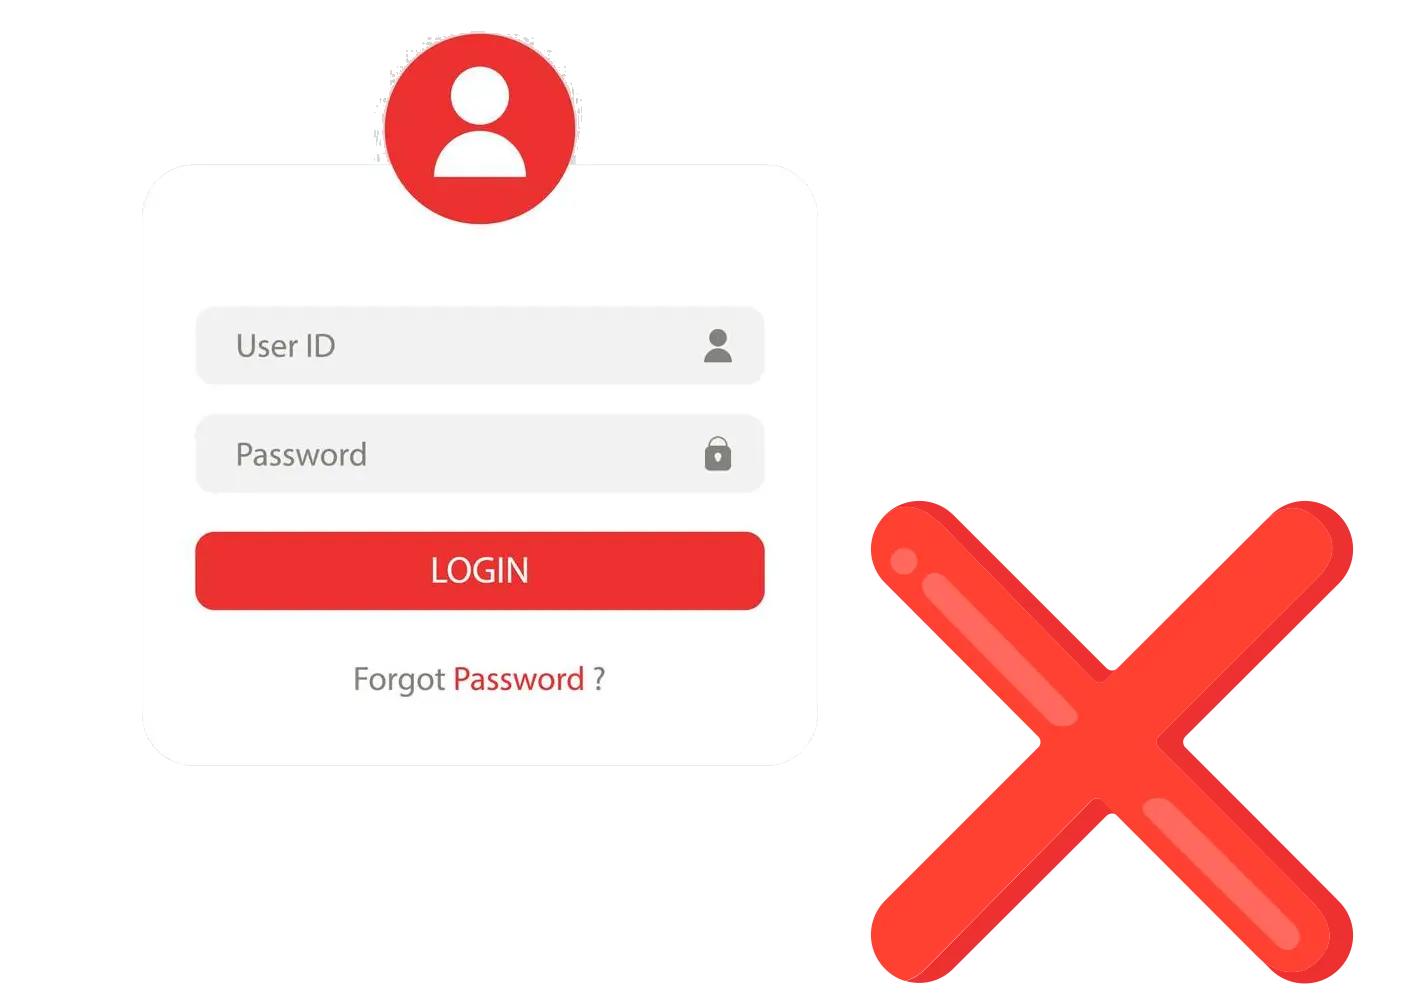The width and height of the screenshot is (1404, 1000).
Task: Click the white shoulders shape of the avatar
Action: [x=480, y=154]
